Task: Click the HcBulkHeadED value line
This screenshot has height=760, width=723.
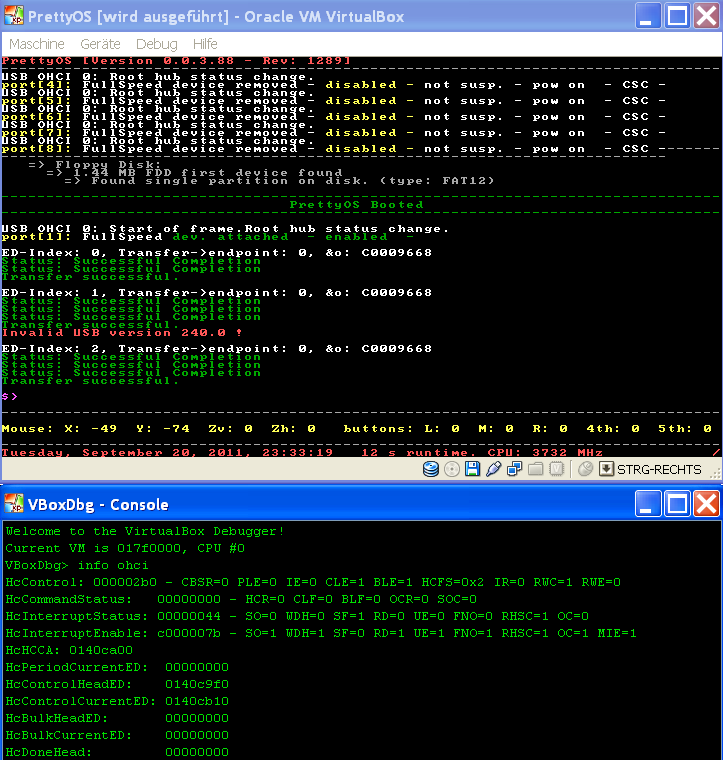Action: (x=117, y=718)
